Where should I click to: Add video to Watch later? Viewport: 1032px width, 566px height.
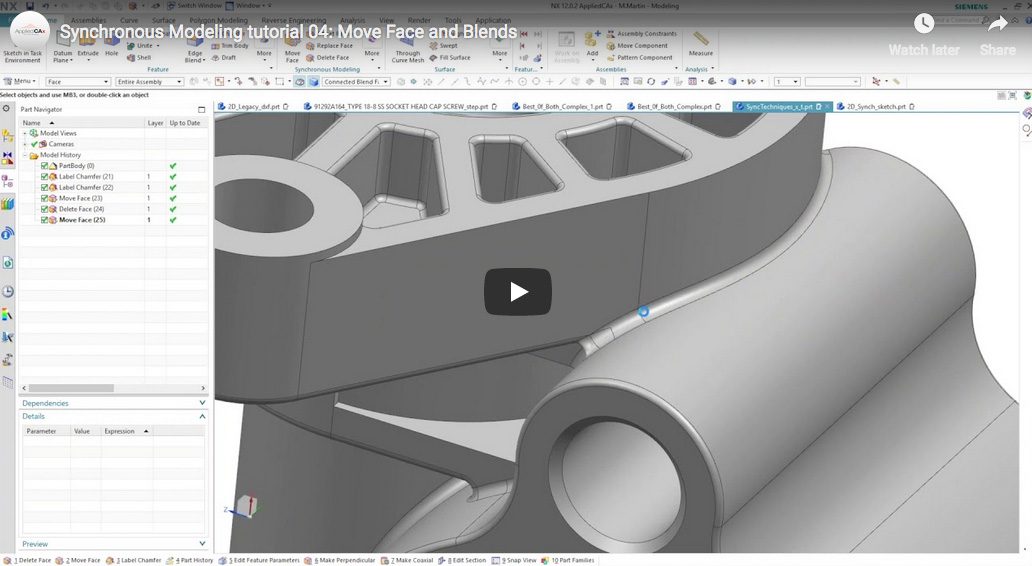923,34
